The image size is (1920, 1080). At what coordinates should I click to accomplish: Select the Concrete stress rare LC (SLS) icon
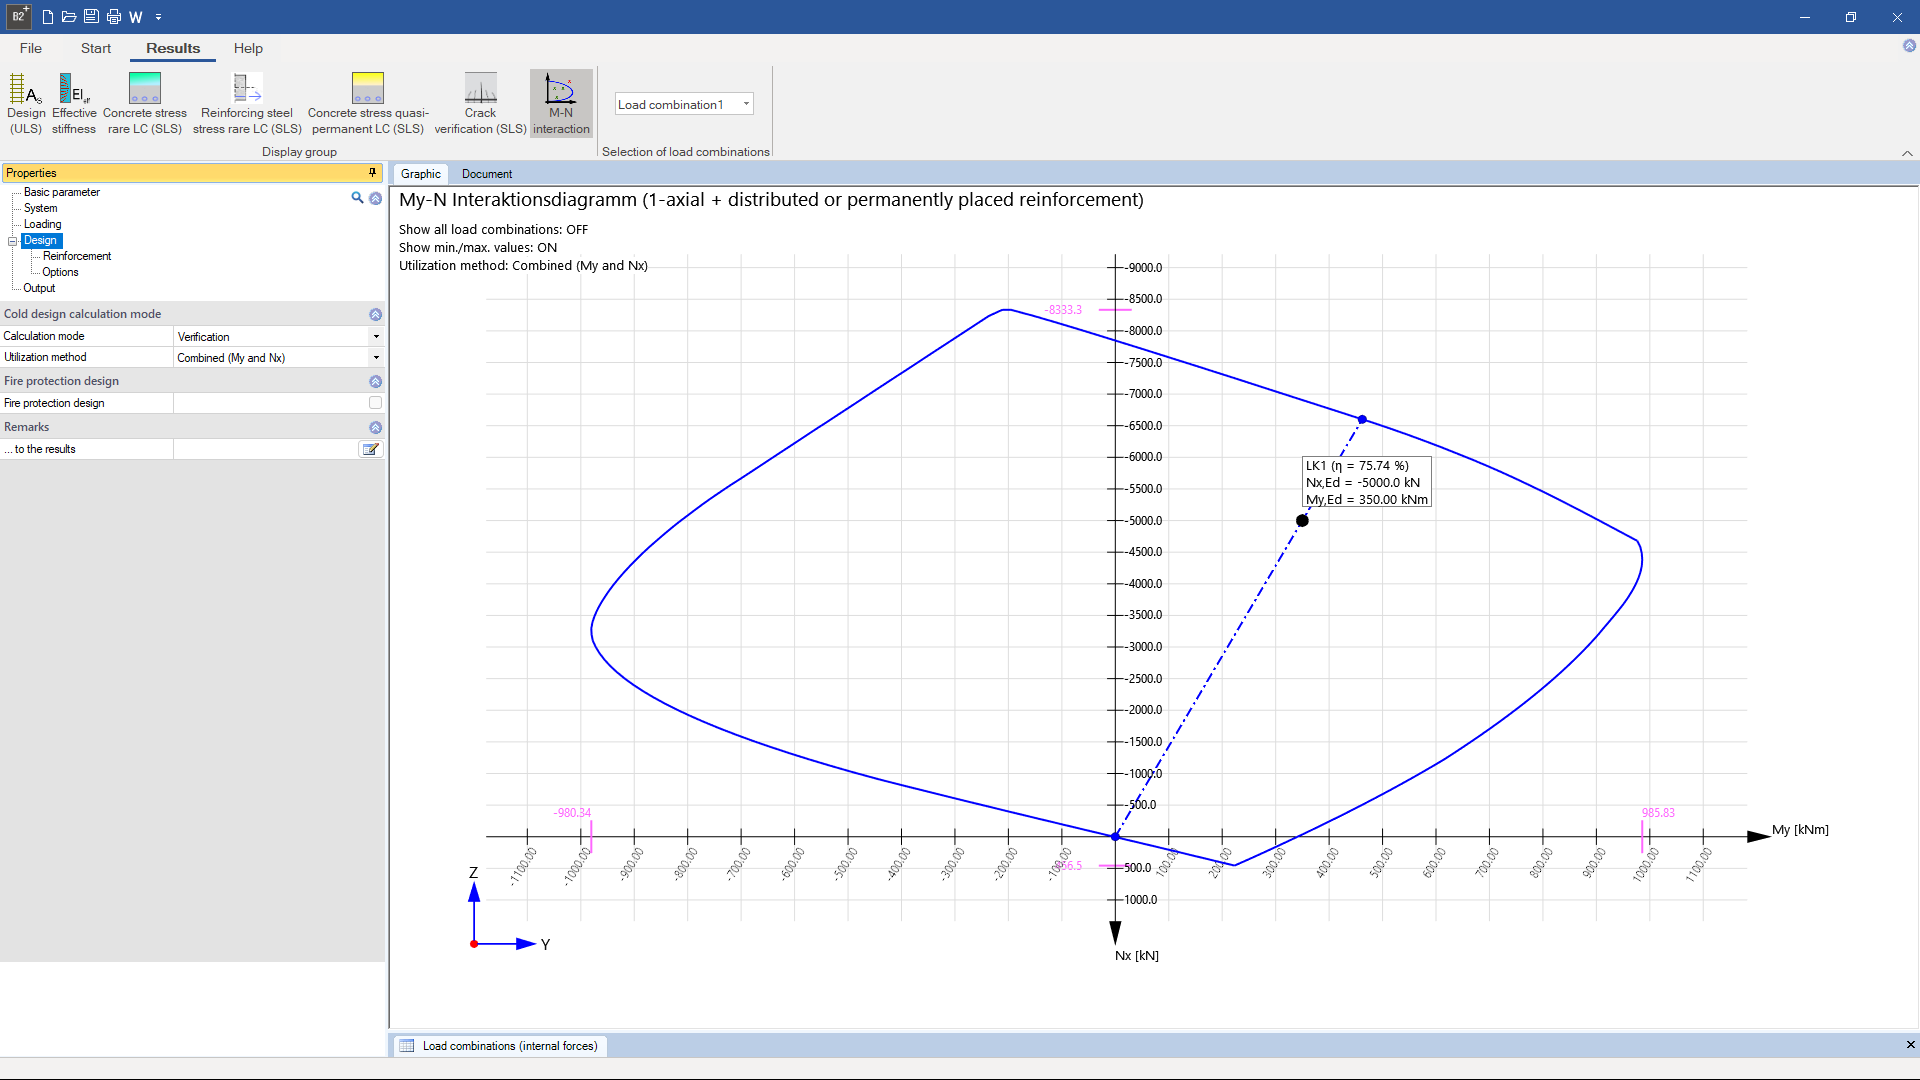pos(144,100)
